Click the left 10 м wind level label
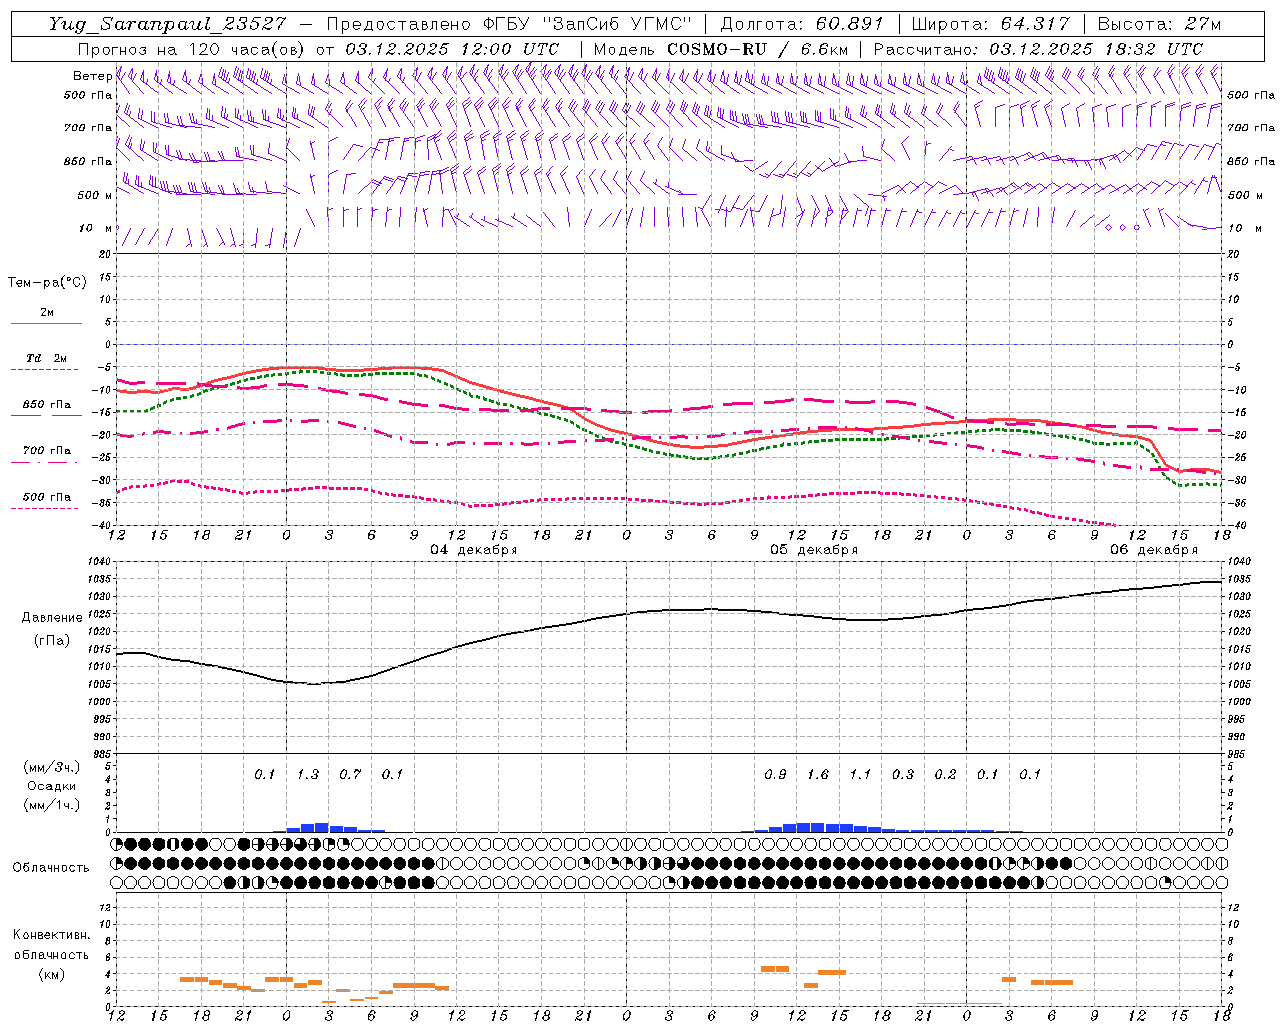1280x1024 pixels. [x=96, y=228]
